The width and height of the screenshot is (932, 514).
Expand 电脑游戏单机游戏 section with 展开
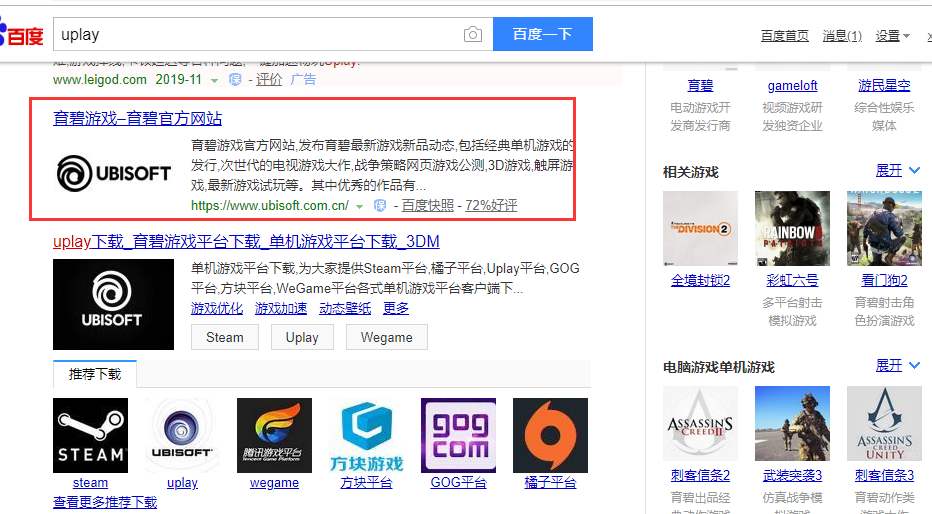tap(898, 366)
